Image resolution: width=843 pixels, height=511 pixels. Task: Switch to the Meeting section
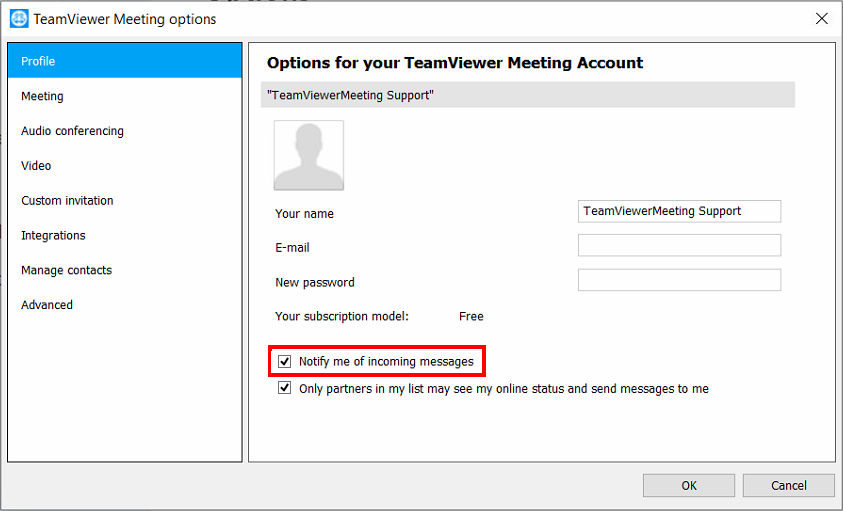coord(125,96)
